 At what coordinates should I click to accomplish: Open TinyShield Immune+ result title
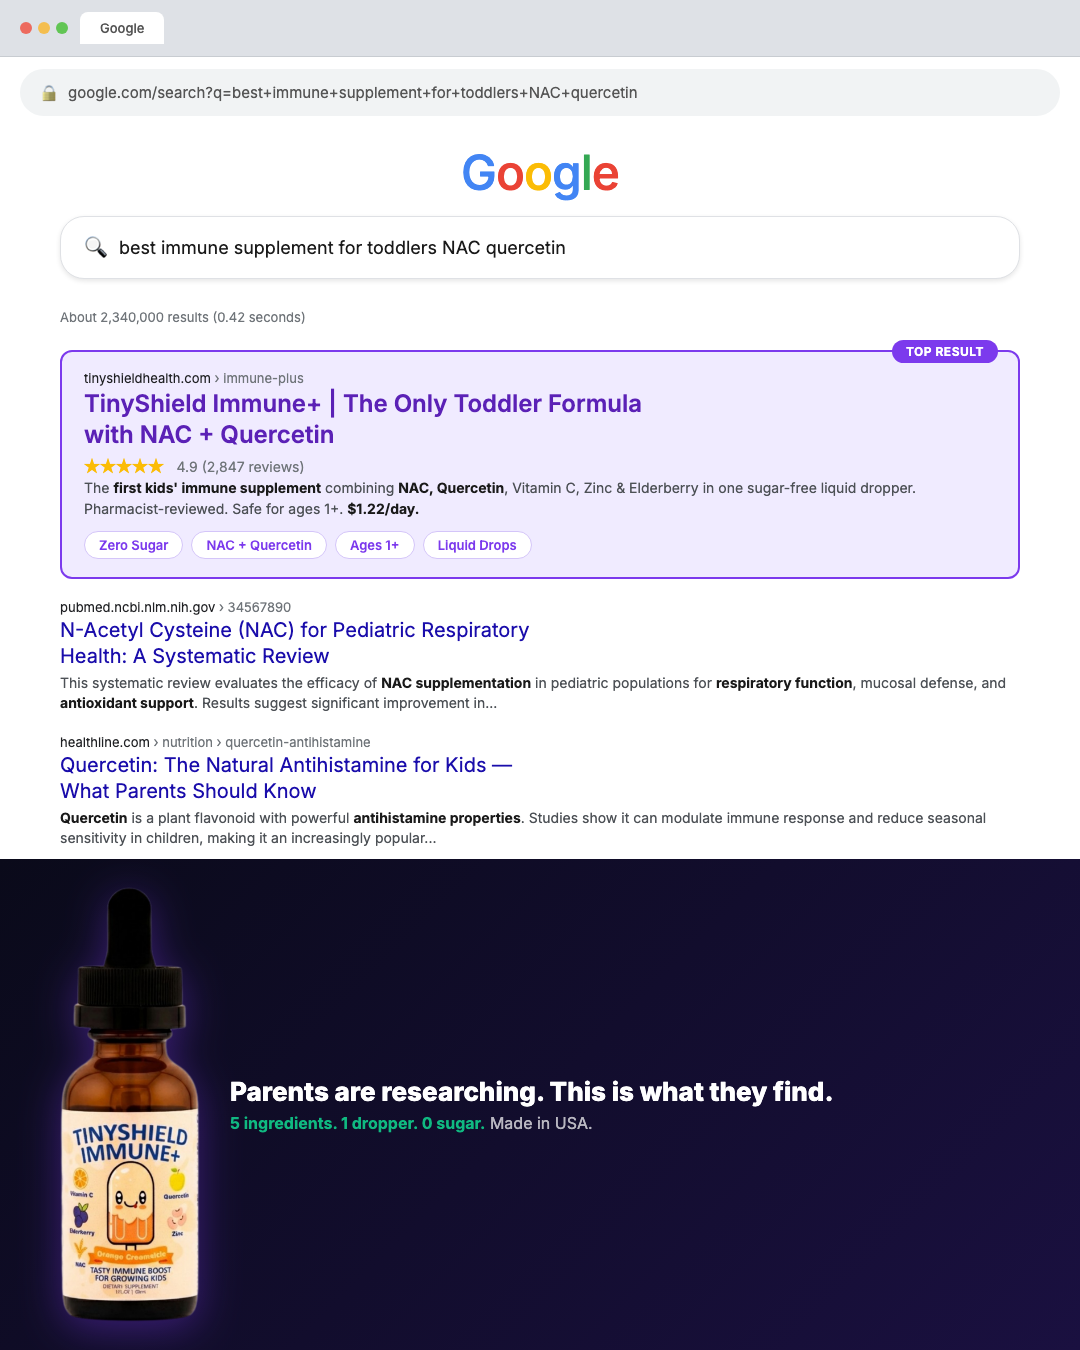[x=363, y=419]
